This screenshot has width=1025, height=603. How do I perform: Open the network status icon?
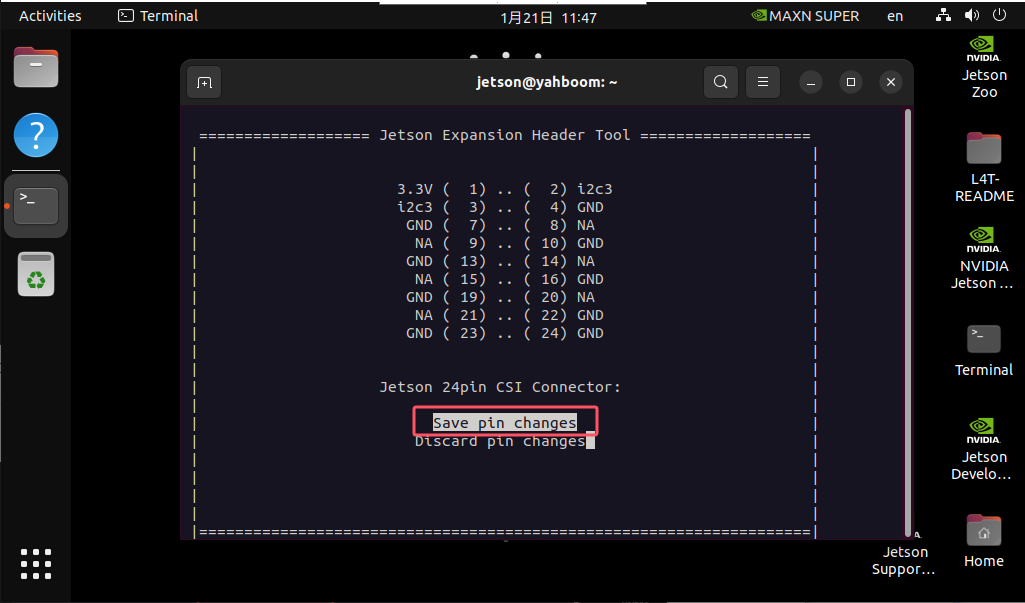[943, 16]
